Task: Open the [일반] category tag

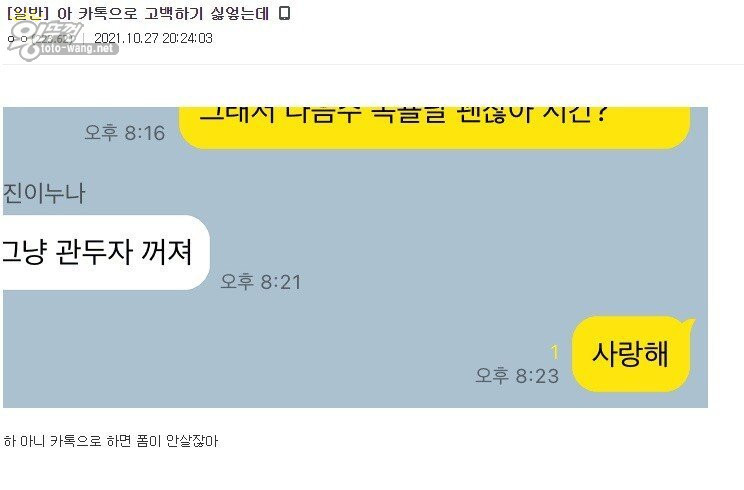Action: pyautogui.click(x=28, y=13)
